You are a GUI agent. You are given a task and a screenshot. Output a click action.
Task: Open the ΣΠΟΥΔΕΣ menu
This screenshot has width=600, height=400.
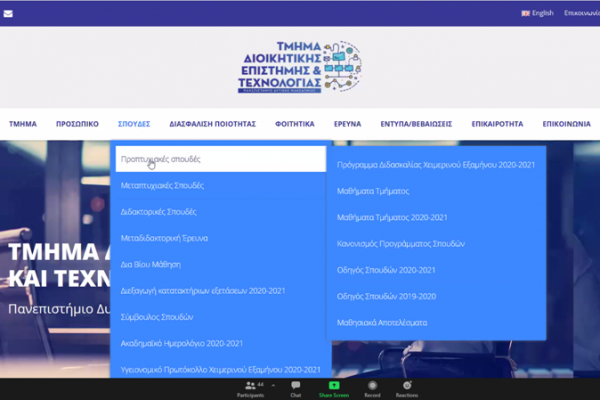[134, 124]
